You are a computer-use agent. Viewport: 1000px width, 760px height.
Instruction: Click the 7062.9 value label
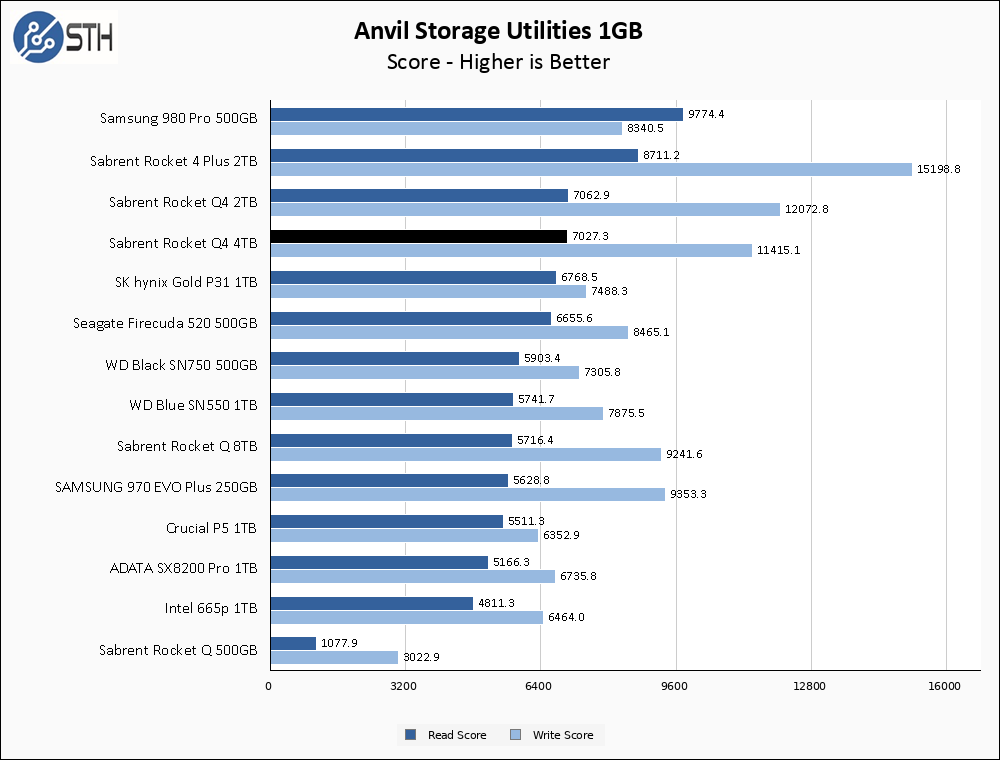591,195
